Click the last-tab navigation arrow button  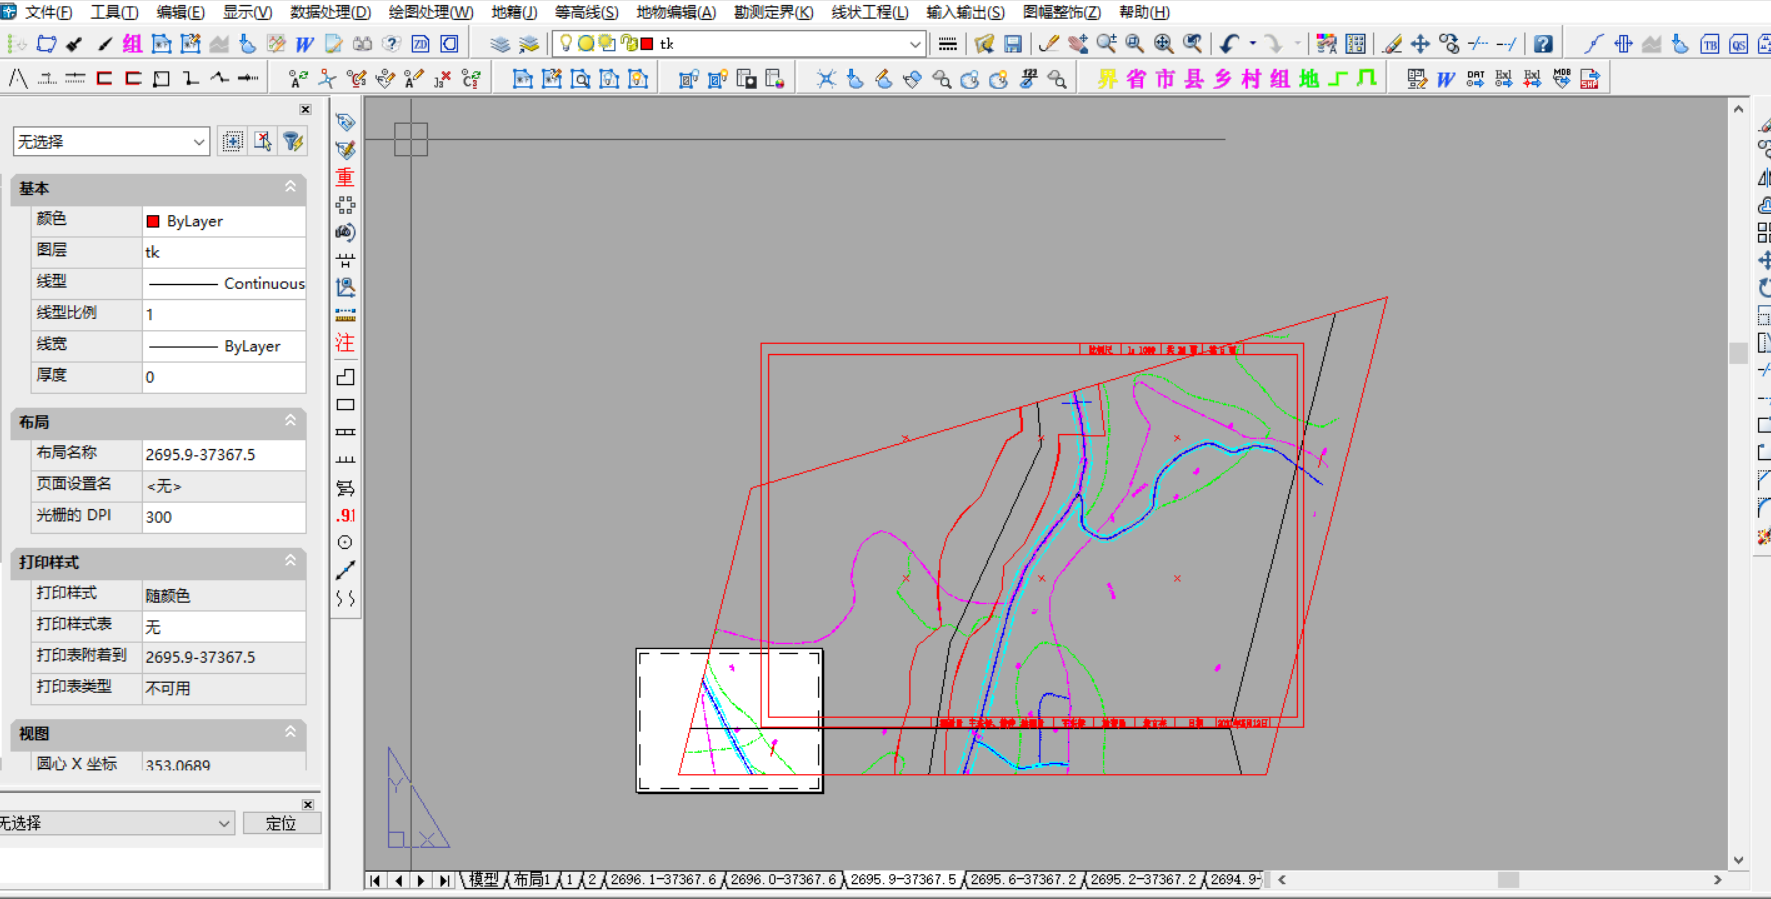tap(444, 880)
